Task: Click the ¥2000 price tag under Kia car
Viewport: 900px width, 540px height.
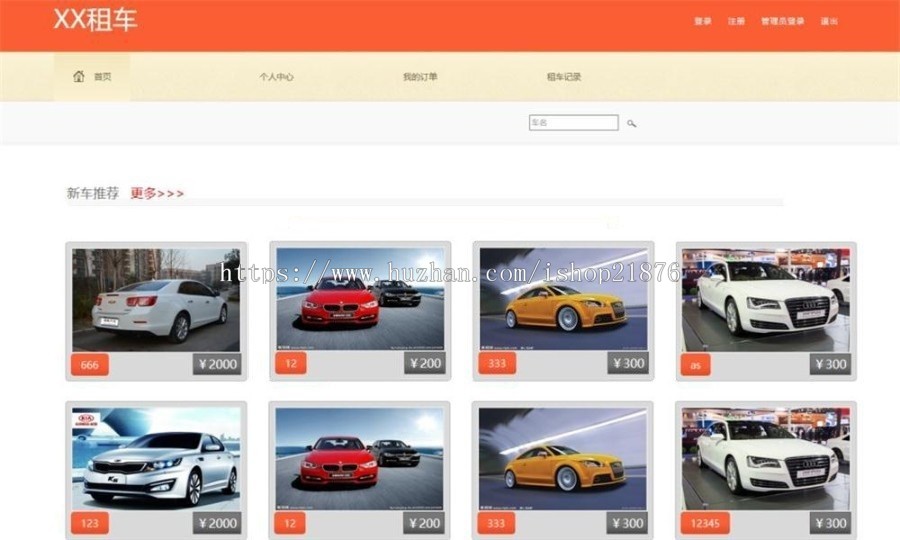Action: (x=217, y=523)
